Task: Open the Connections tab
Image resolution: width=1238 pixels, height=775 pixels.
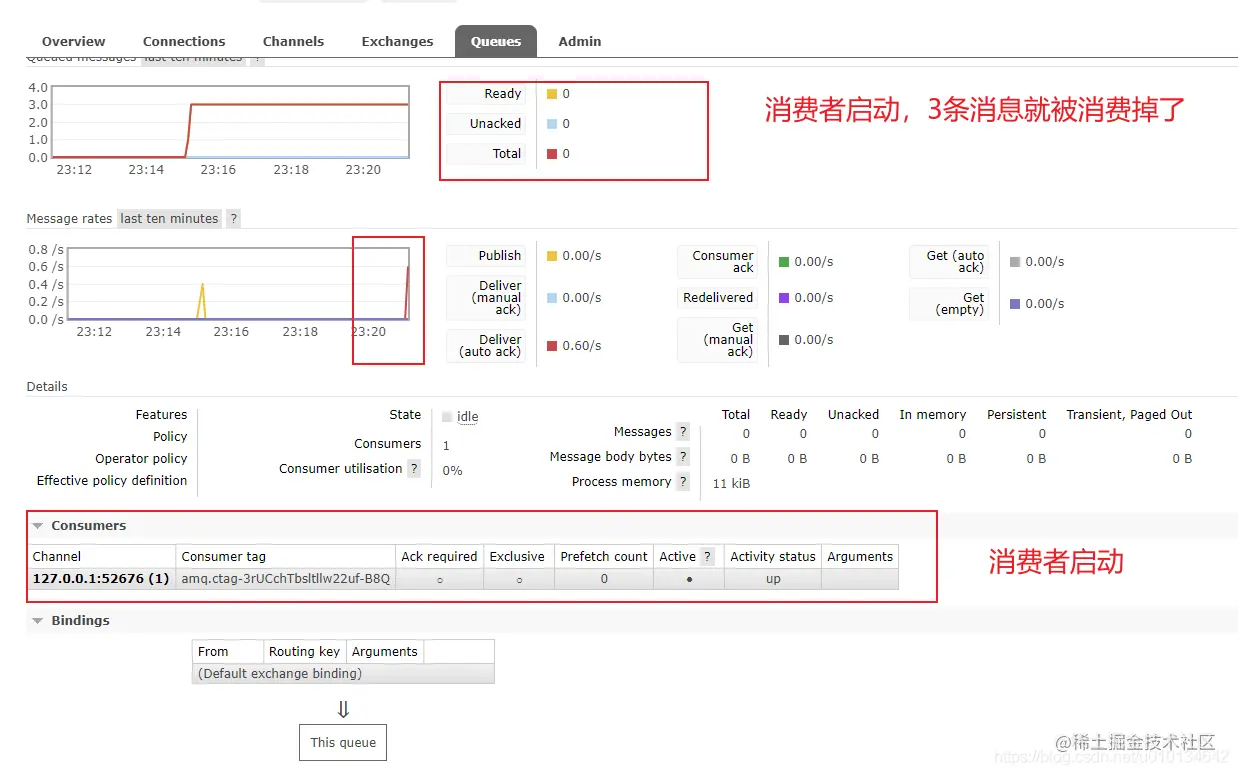Action: pos(184,41)
